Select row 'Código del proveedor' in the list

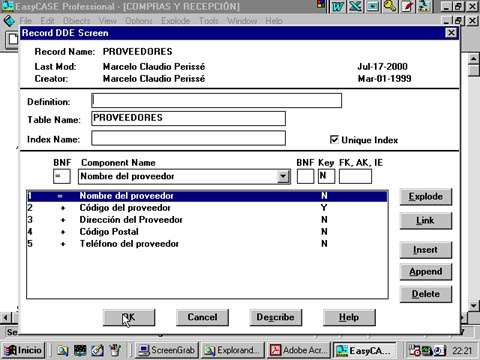[207, 208]
